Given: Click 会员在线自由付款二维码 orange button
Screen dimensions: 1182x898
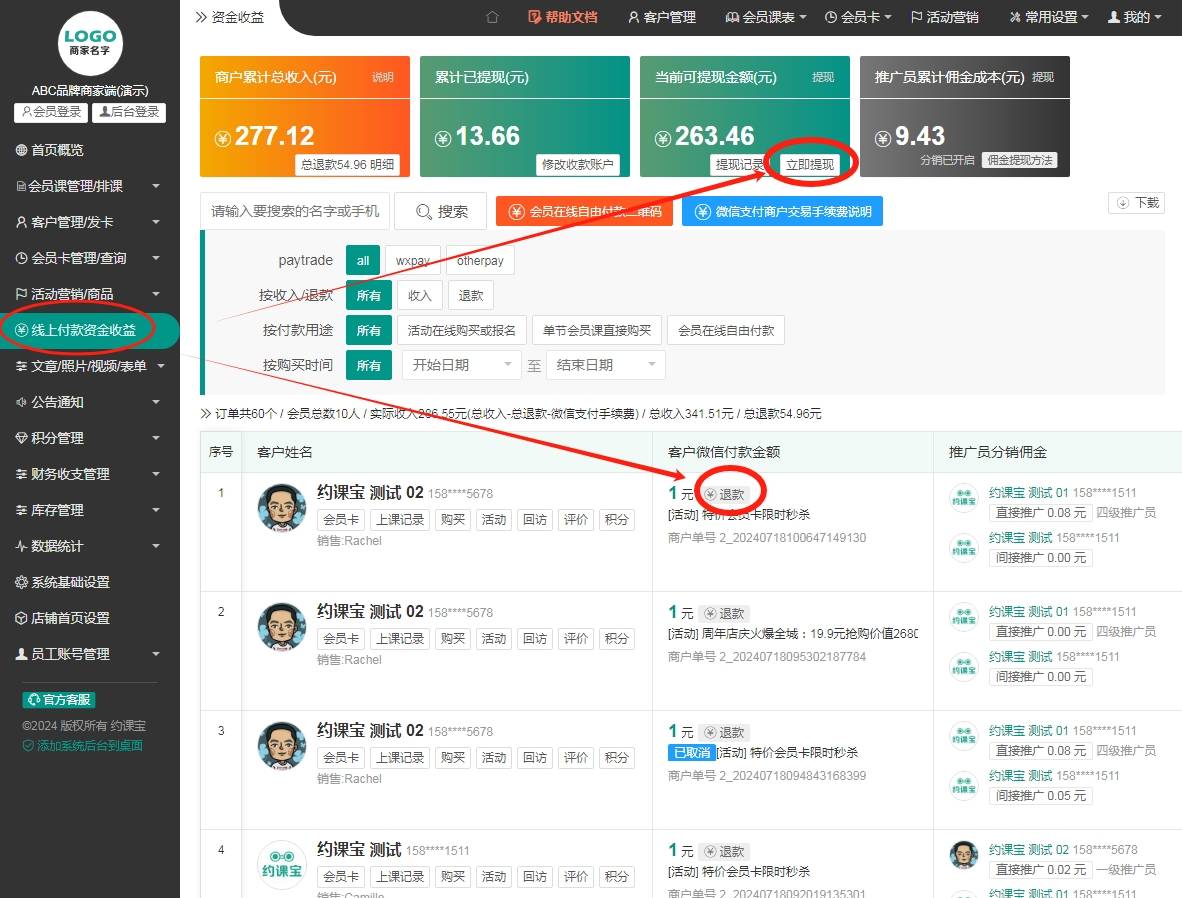Looking at the screenshot, I should pos(584,211).
